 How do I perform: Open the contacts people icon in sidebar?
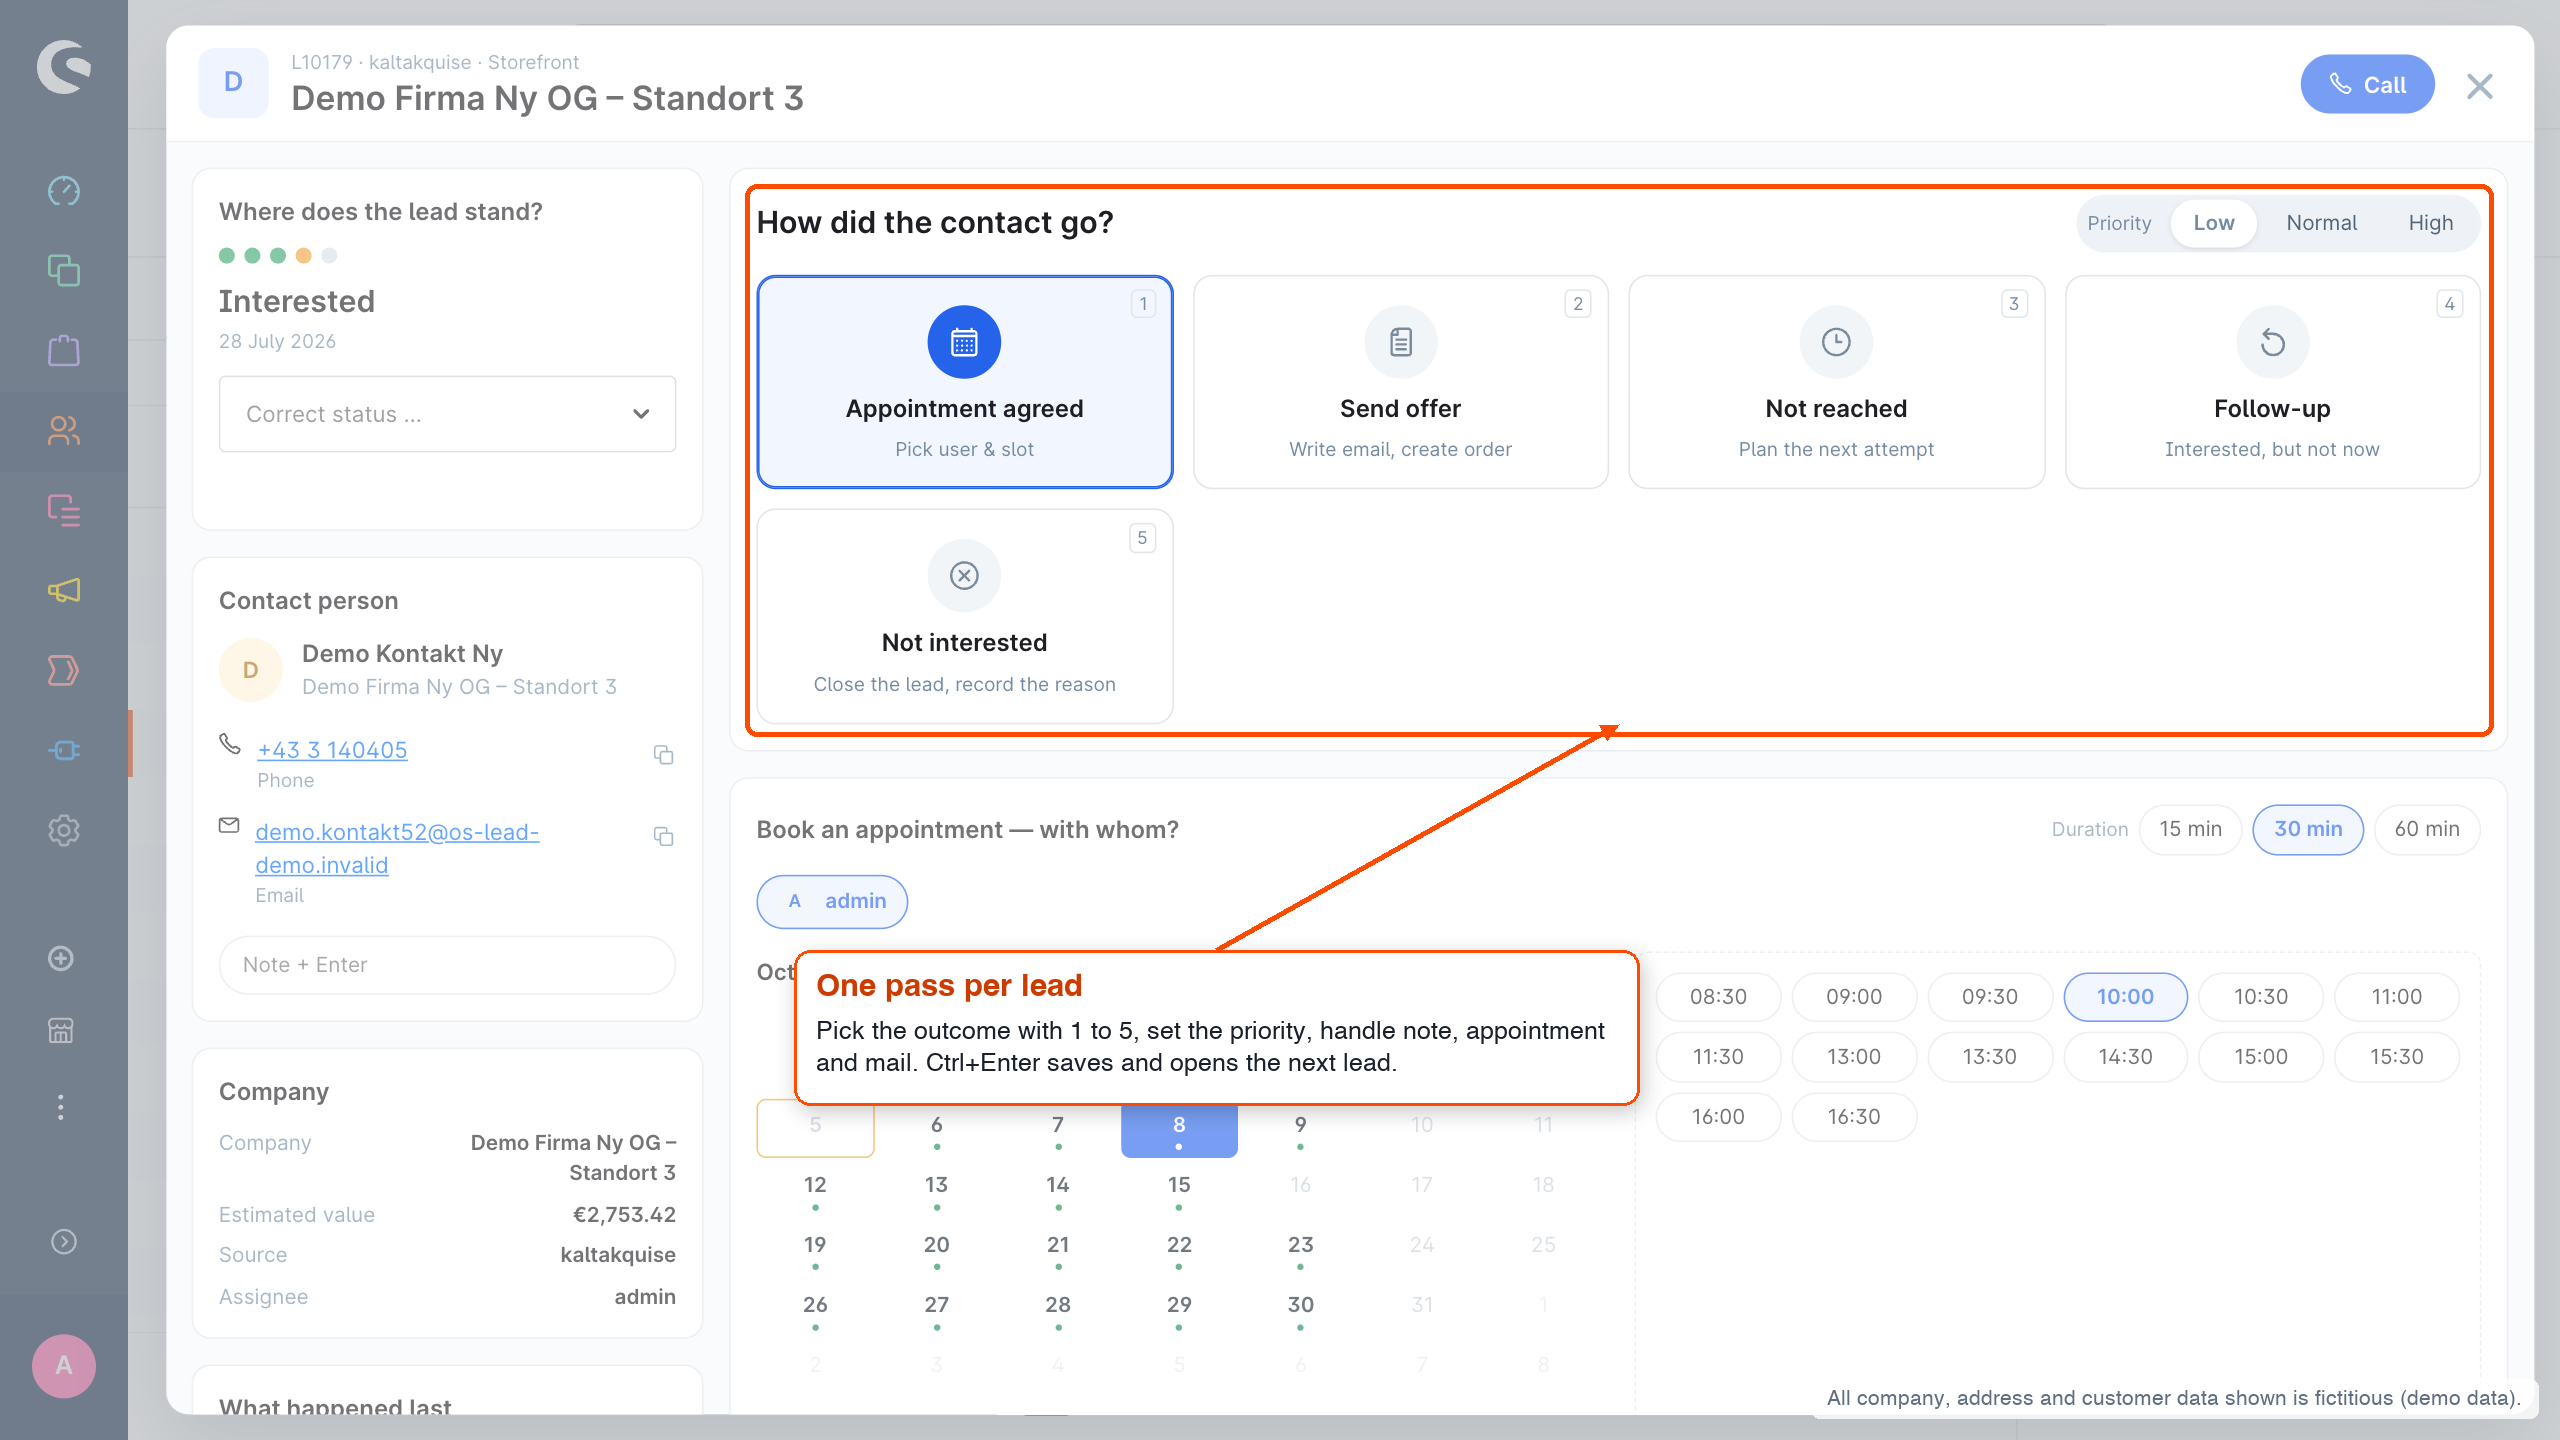point(64,431)
